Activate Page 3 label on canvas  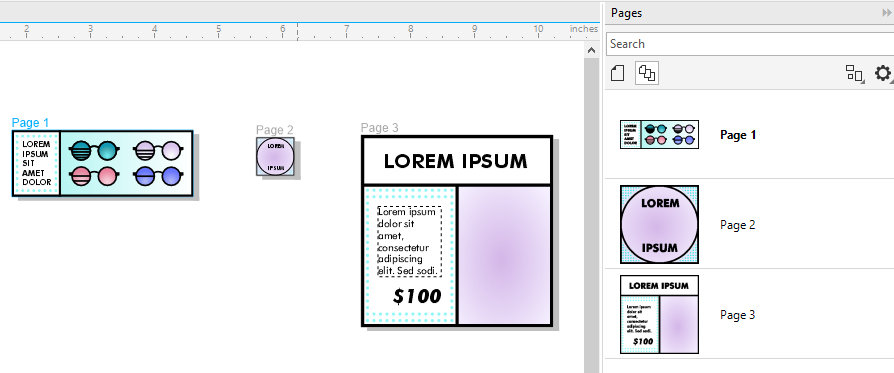click(x=379, y=128)
